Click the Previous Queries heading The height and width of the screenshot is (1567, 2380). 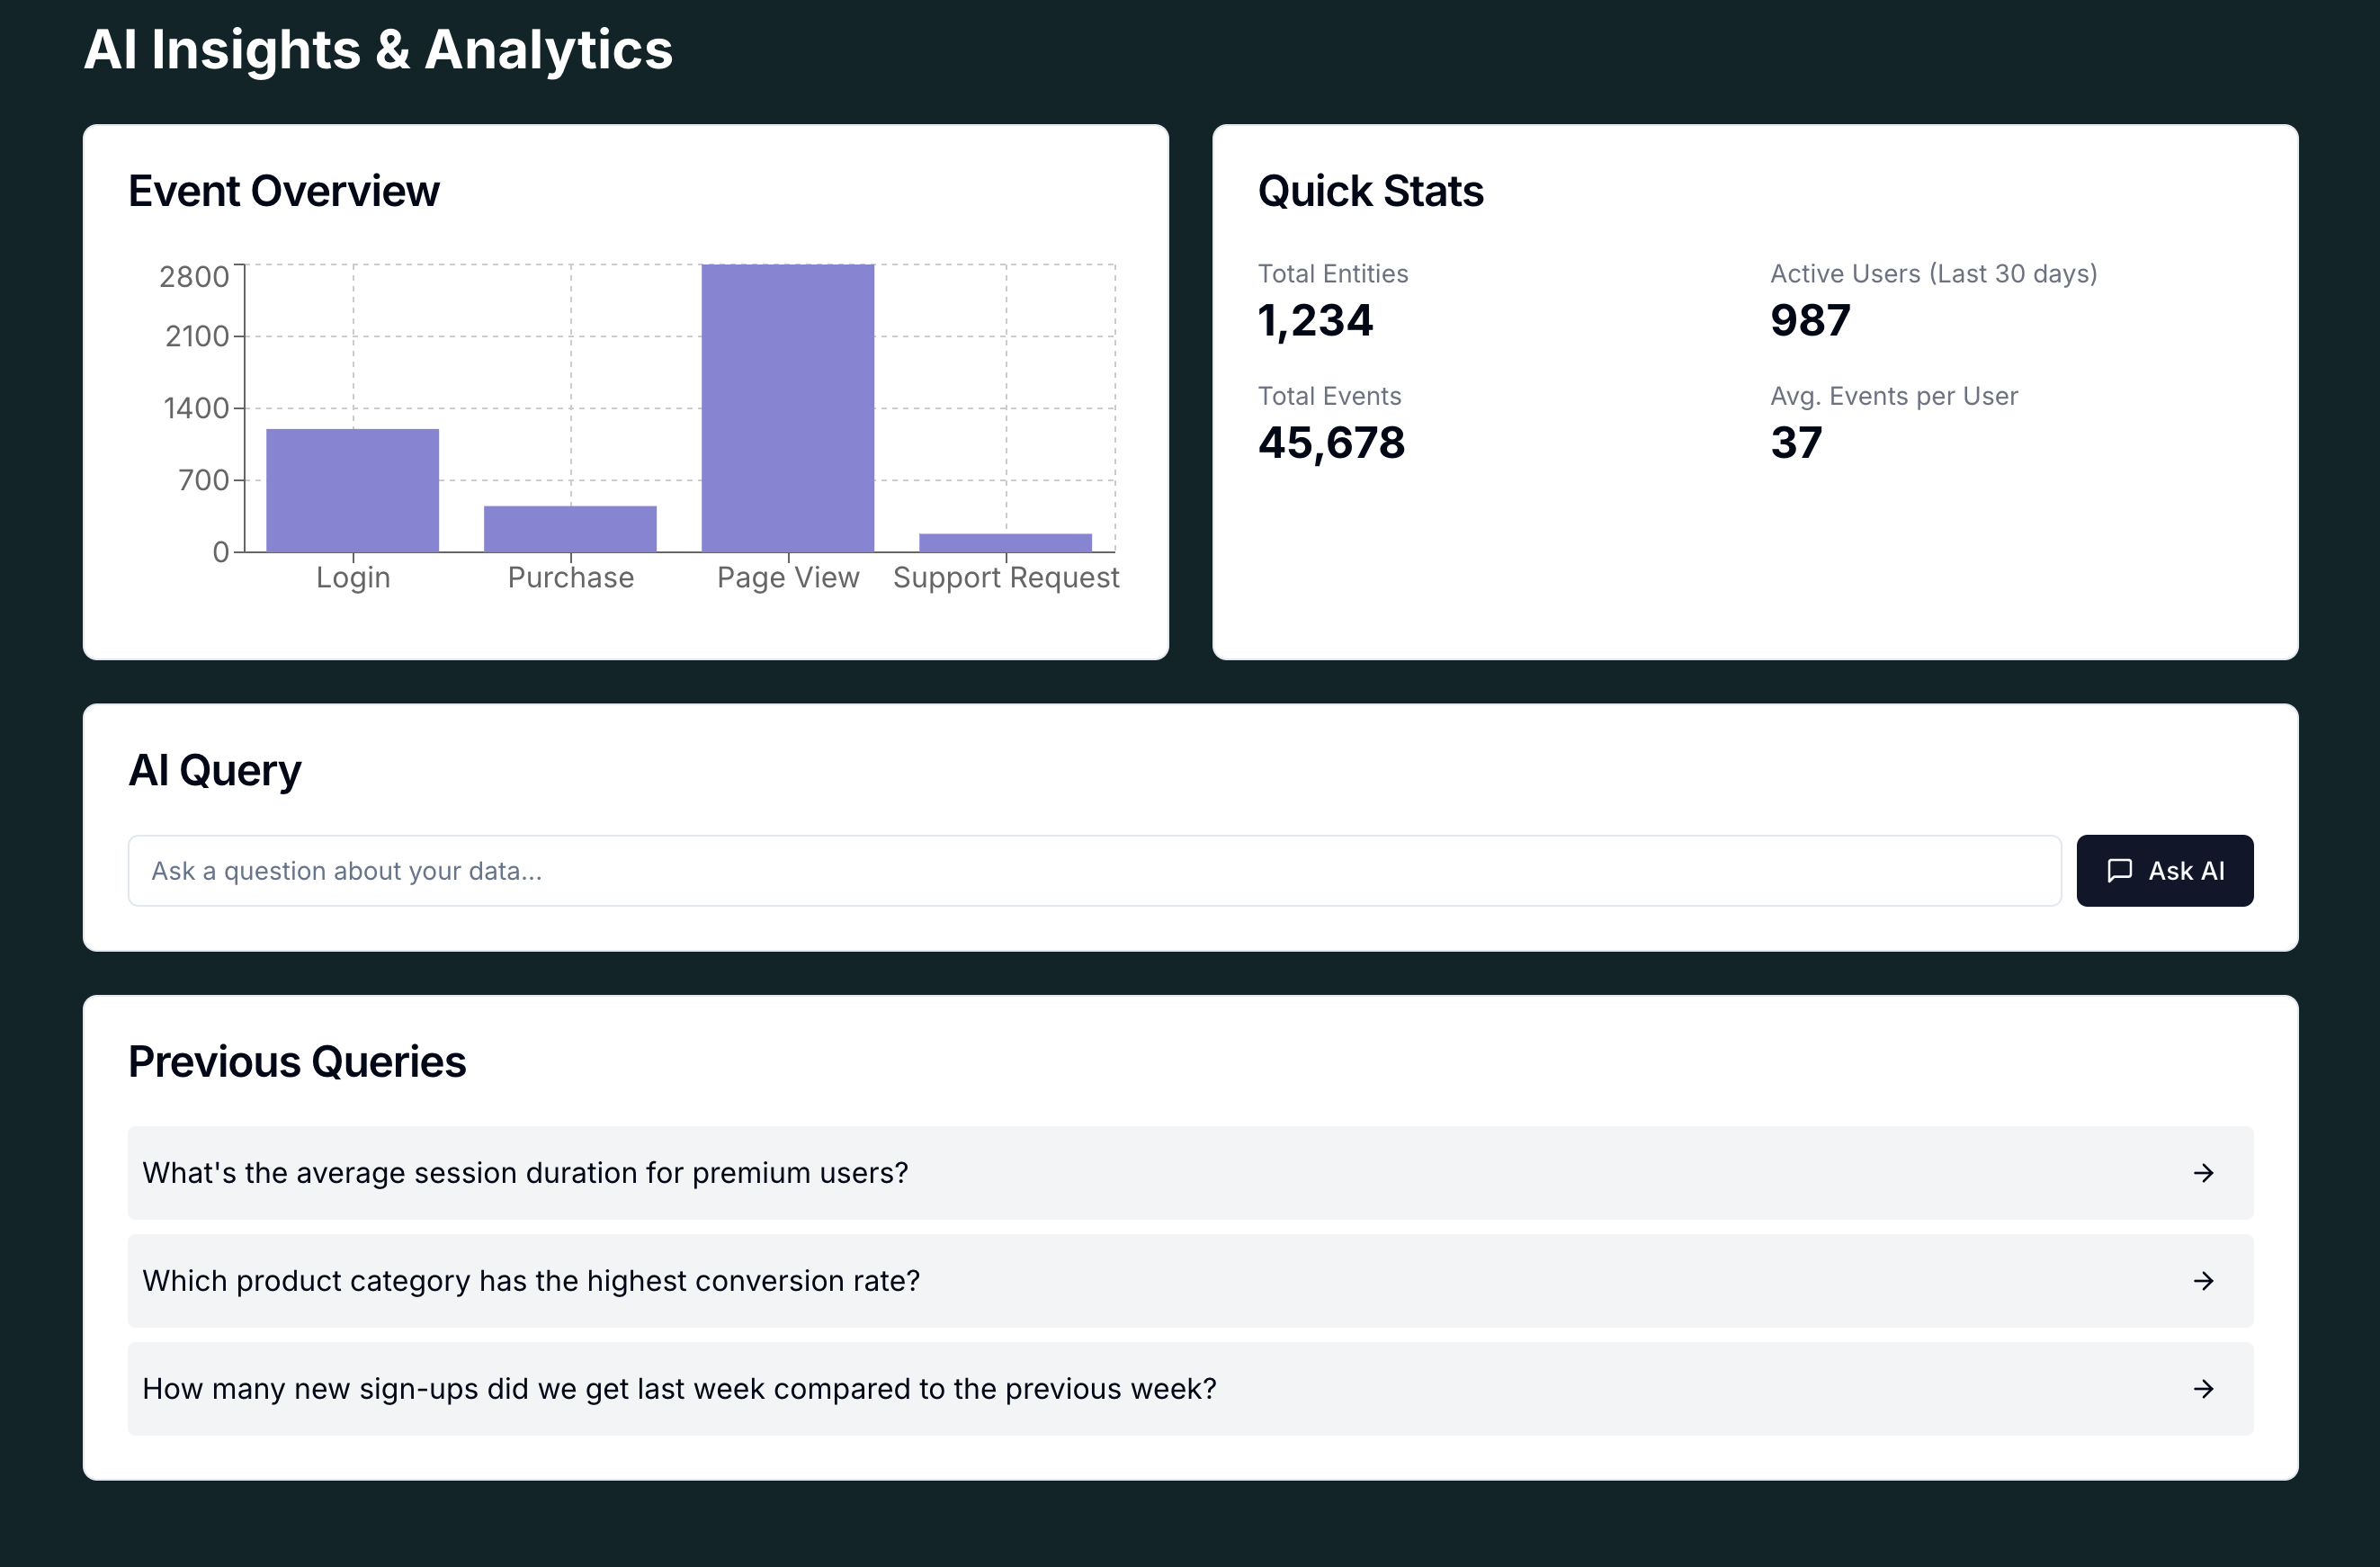[x=297, y=1062]
